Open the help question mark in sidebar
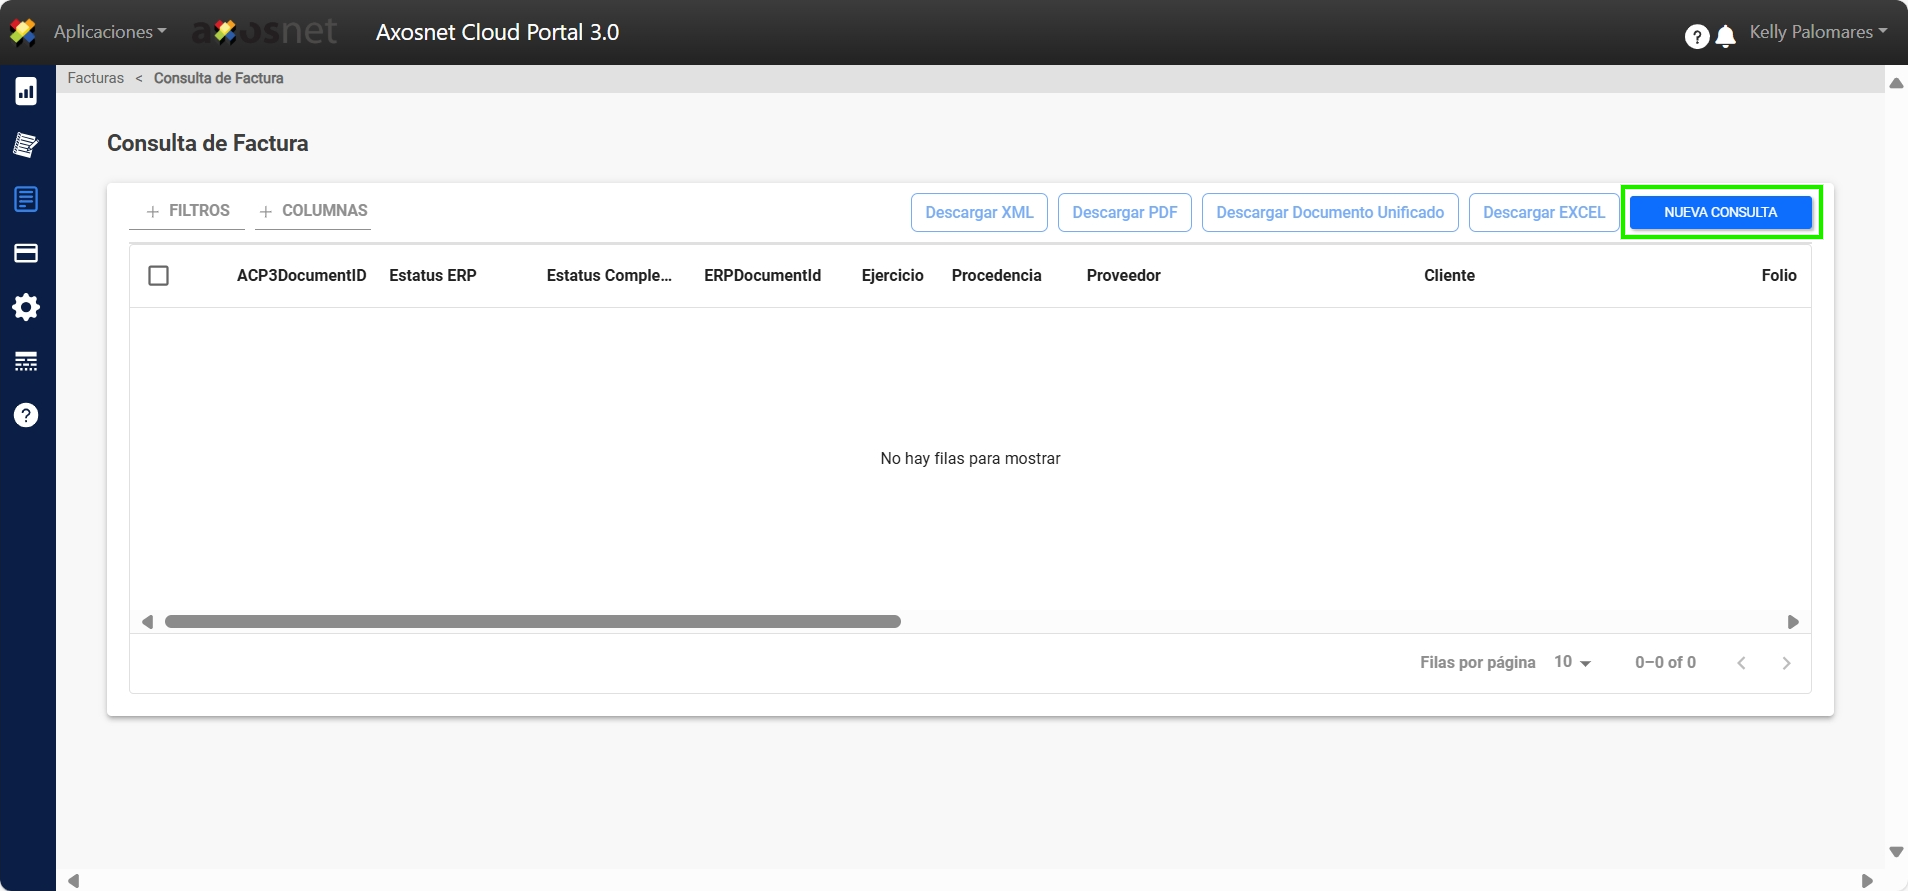1908x891 pixels. pos(26,415)
